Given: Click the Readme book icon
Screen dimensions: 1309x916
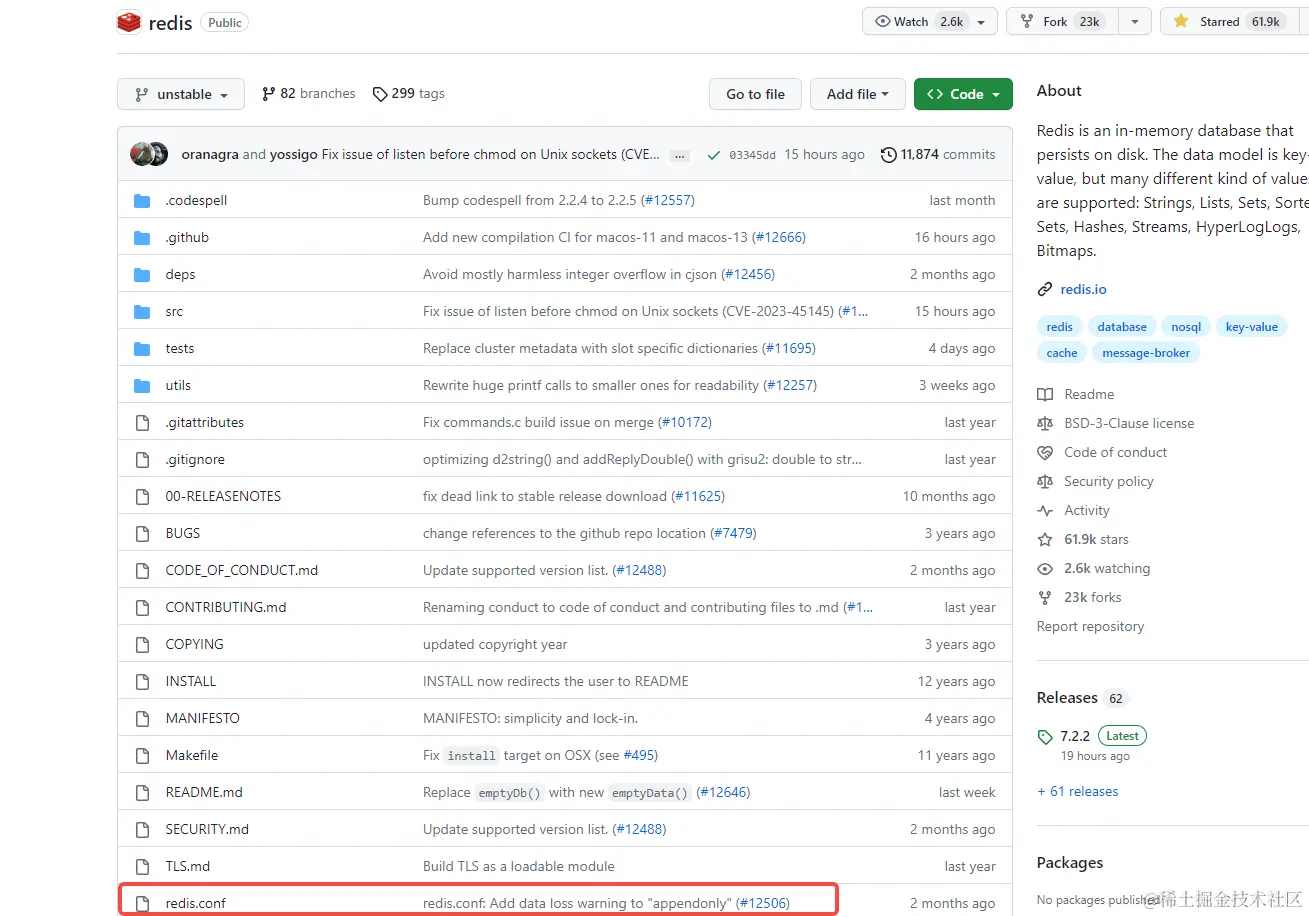Looking at the screenshot, I should point(1045,395).
